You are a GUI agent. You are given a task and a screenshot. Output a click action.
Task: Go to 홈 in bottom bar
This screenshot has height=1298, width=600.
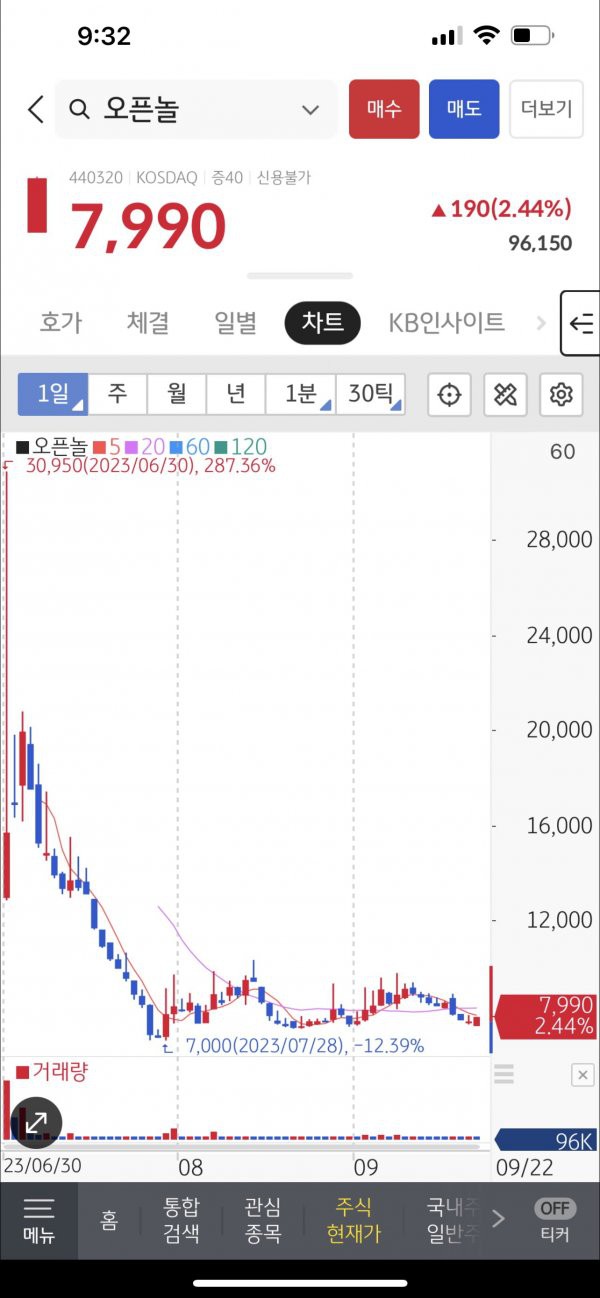point(109,1220)
